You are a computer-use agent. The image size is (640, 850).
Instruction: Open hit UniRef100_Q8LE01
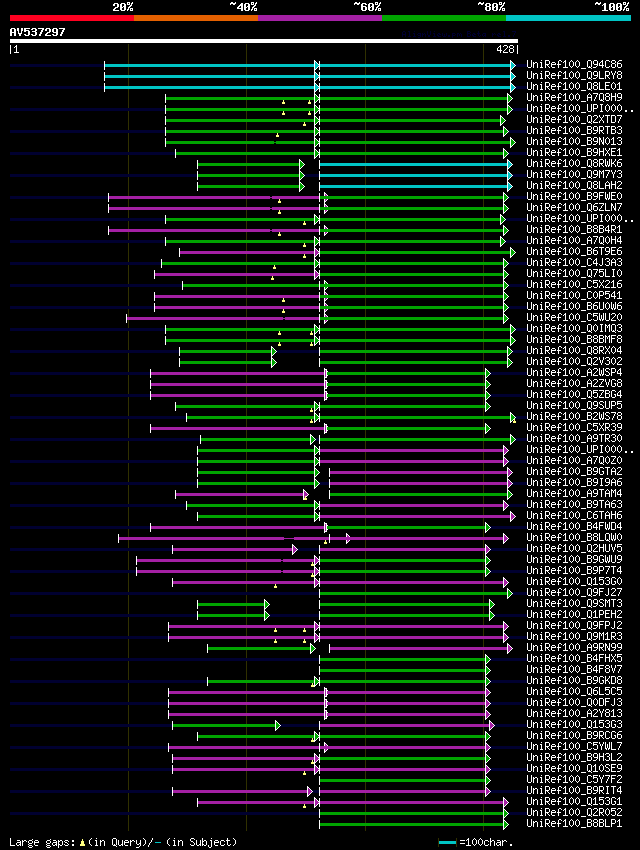point(574,86)
